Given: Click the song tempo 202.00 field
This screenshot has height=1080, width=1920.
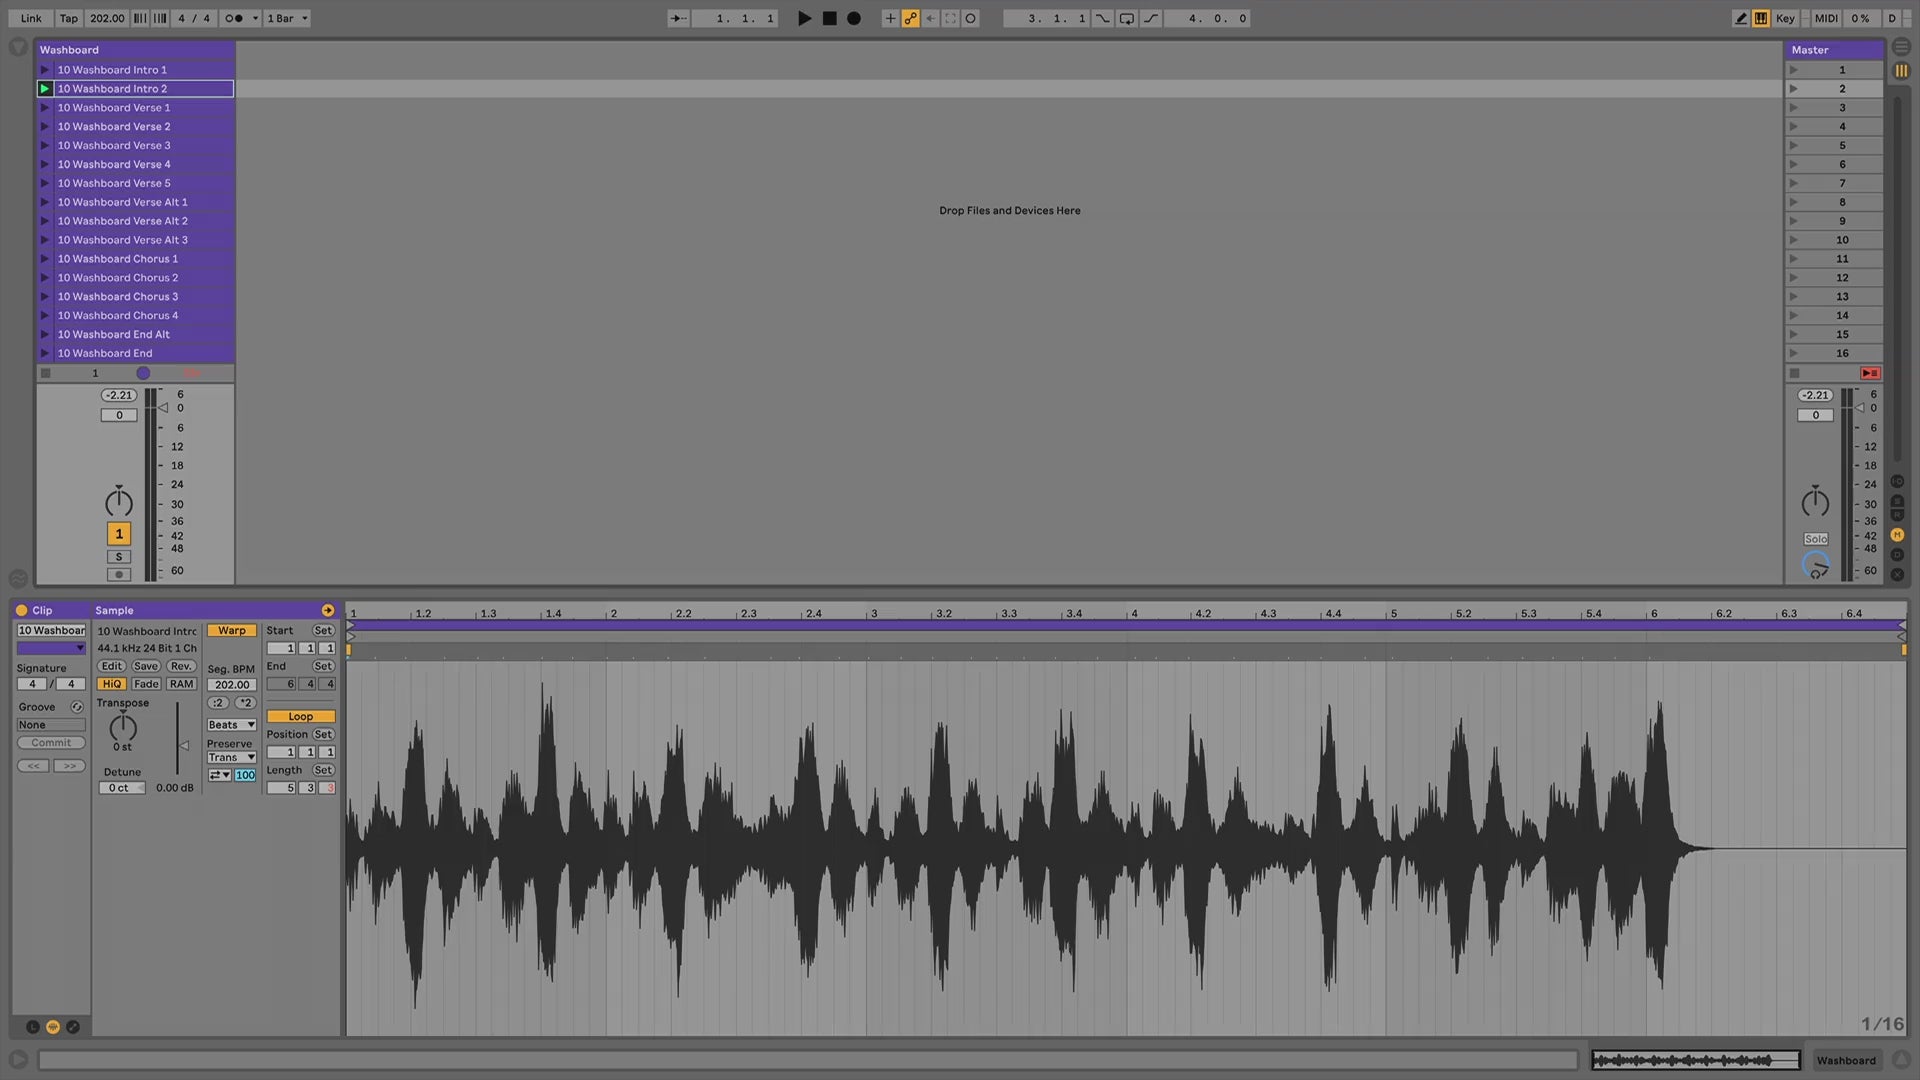Looking at the screenshot, I should [107, 18].
